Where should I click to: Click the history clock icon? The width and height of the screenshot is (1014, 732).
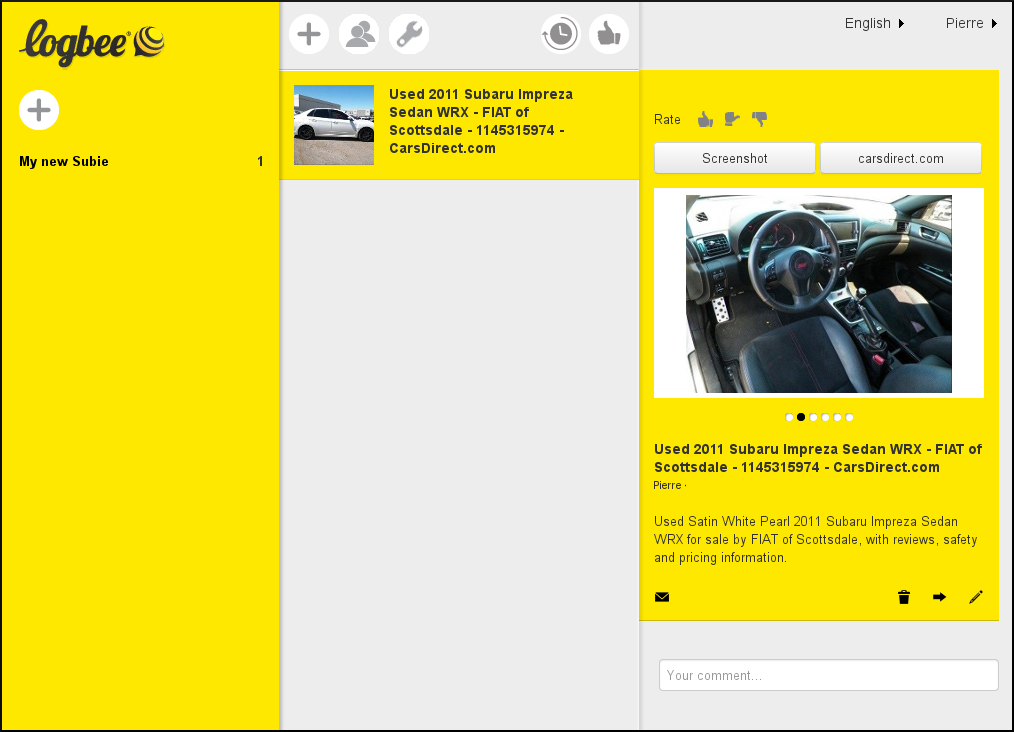tap(560, 33)
